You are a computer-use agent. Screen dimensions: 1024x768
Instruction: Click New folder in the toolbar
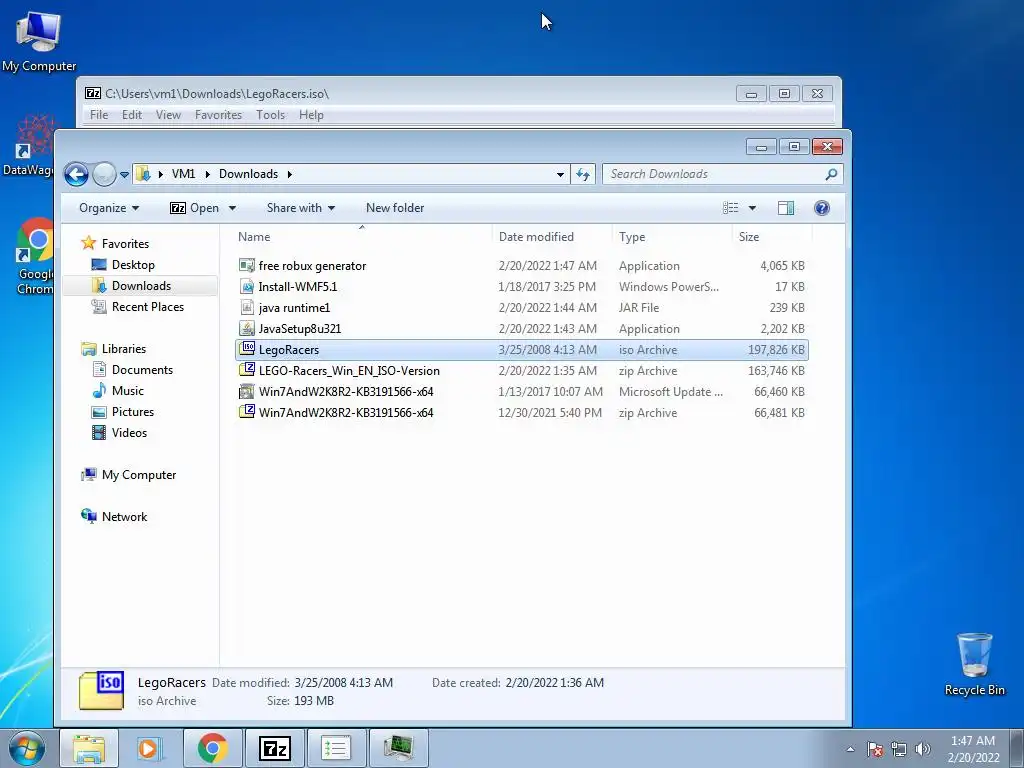point(395,208)
